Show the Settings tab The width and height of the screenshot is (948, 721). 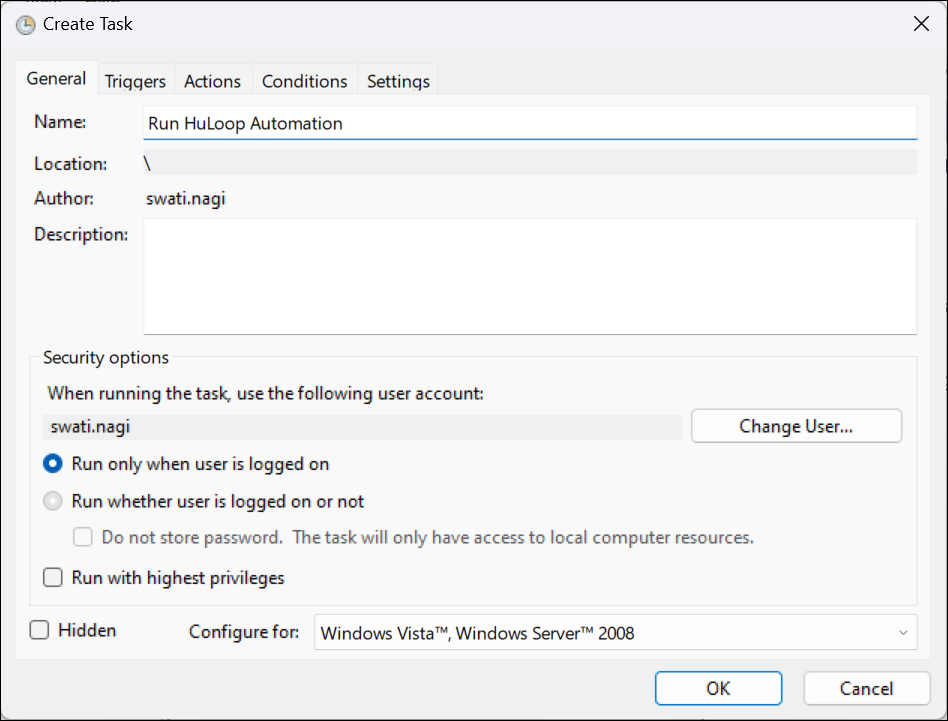(398, 81)
